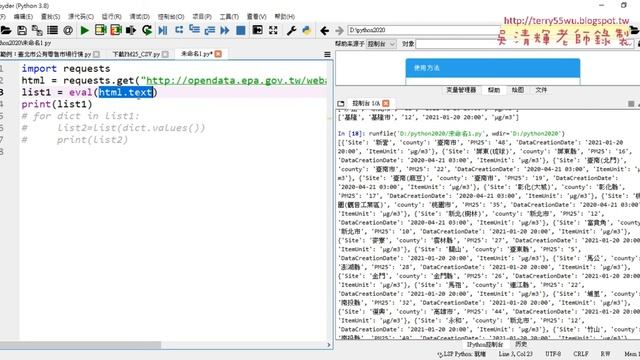
Task: Toggle fullscreen mode icon
Action: (x=273, y=30)
